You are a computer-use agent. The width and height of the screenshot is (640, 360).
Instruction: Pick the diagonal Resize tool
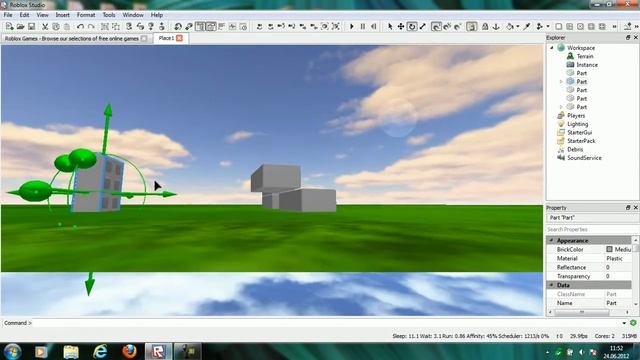point(423,27)
